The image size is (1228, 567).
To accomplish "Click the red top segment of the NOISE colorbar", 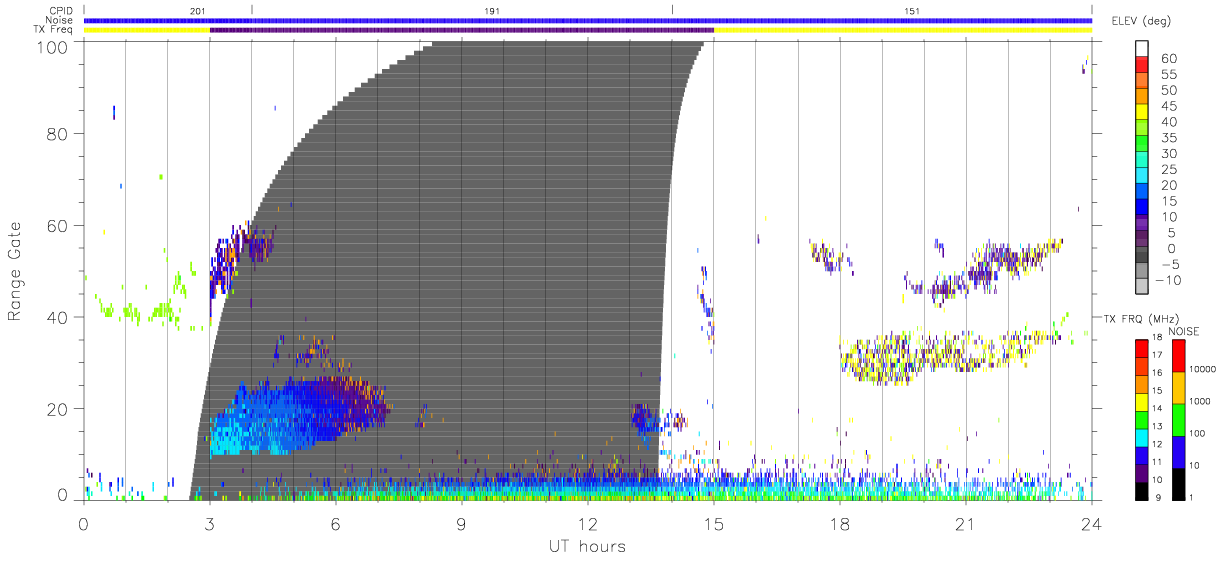I will click(x=1179, y=355).
